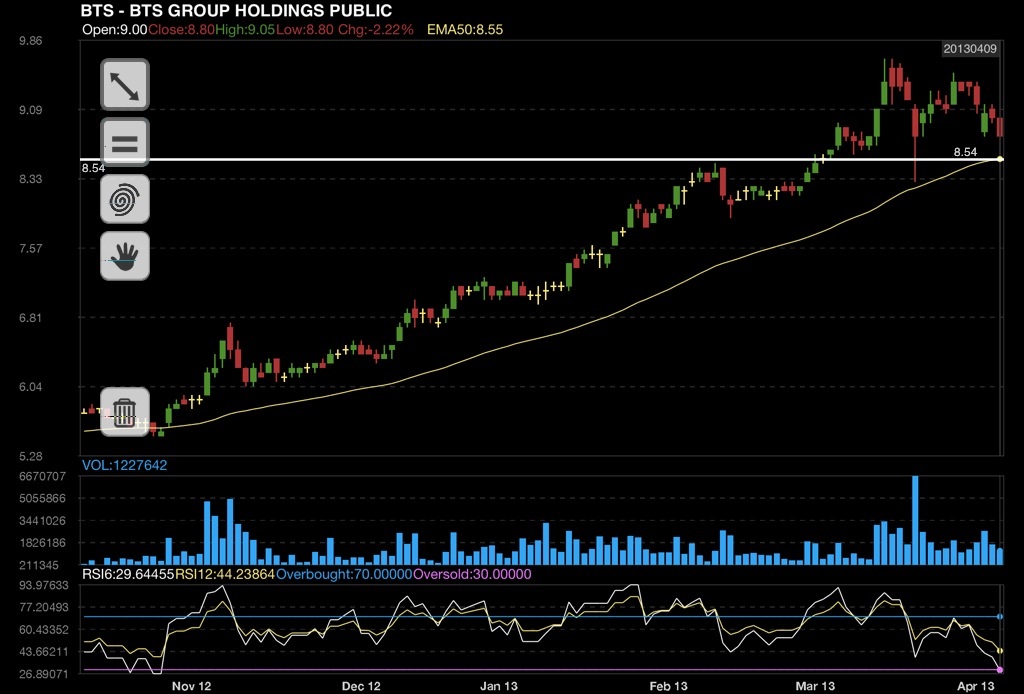Click the 6.81 price axis label
This screenshot has height=694, width=1024.
(31, 318)
